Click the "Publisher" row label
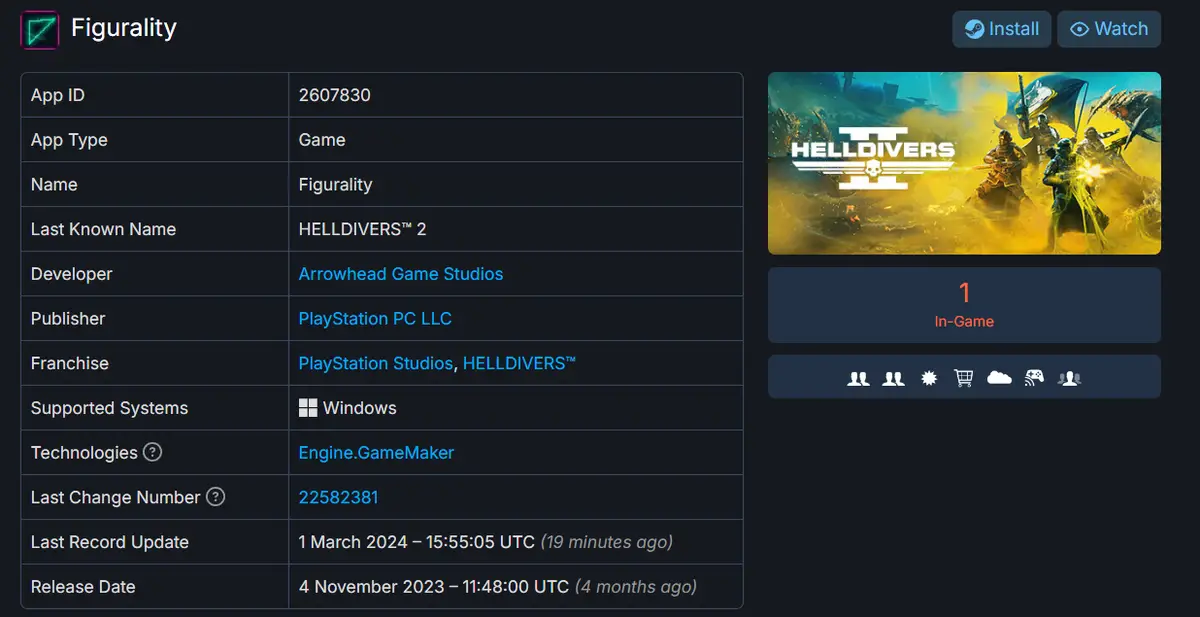Viewport: 1200px width, 617px height. [x=68, y=319]
